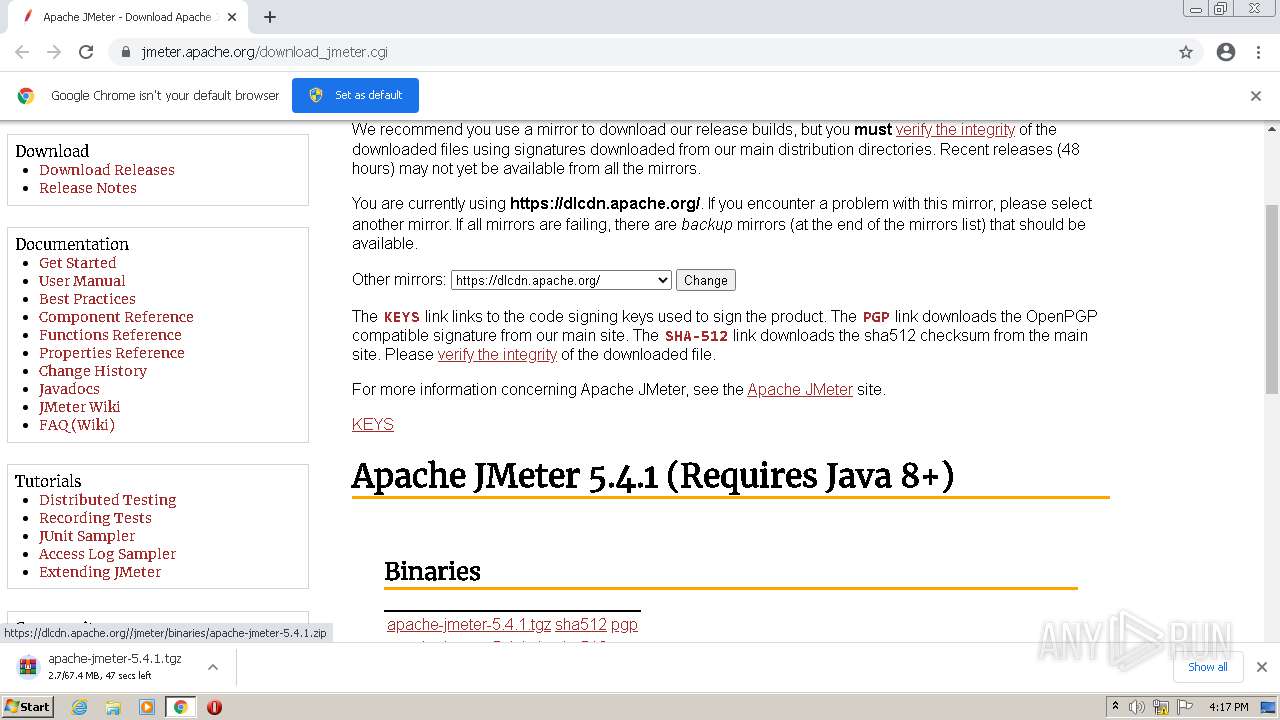Open the Windows Start menu

(27, 707)
